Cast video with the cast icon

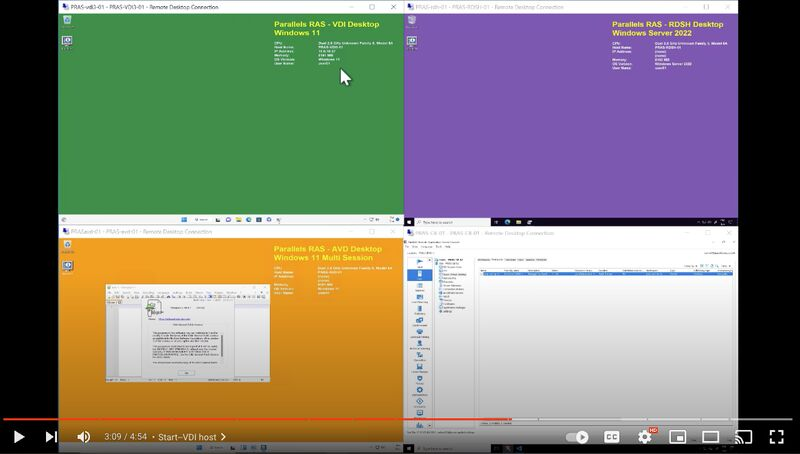click(743, 437)
